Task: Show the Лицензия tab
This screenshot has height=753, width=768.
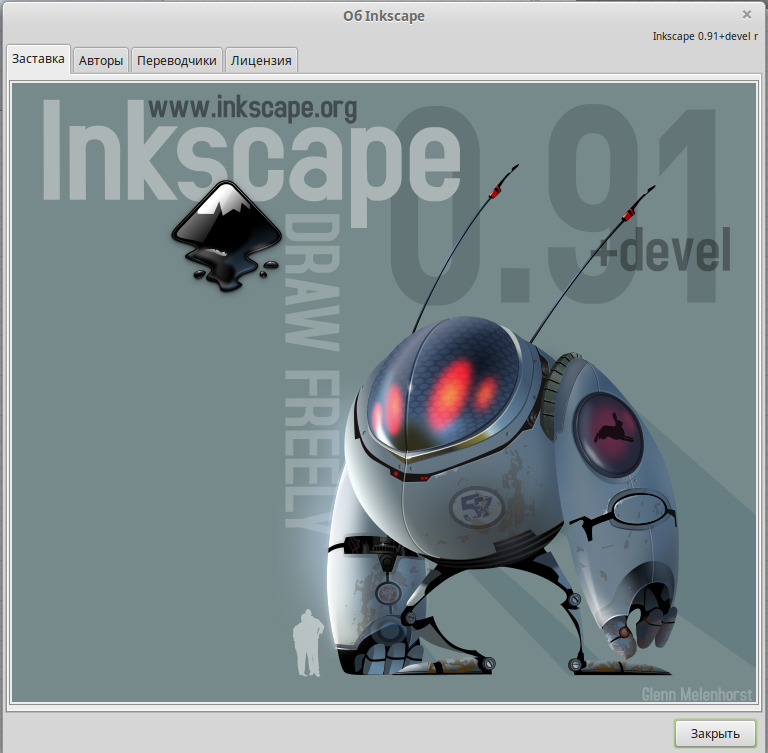Action: tap(261, 60)
